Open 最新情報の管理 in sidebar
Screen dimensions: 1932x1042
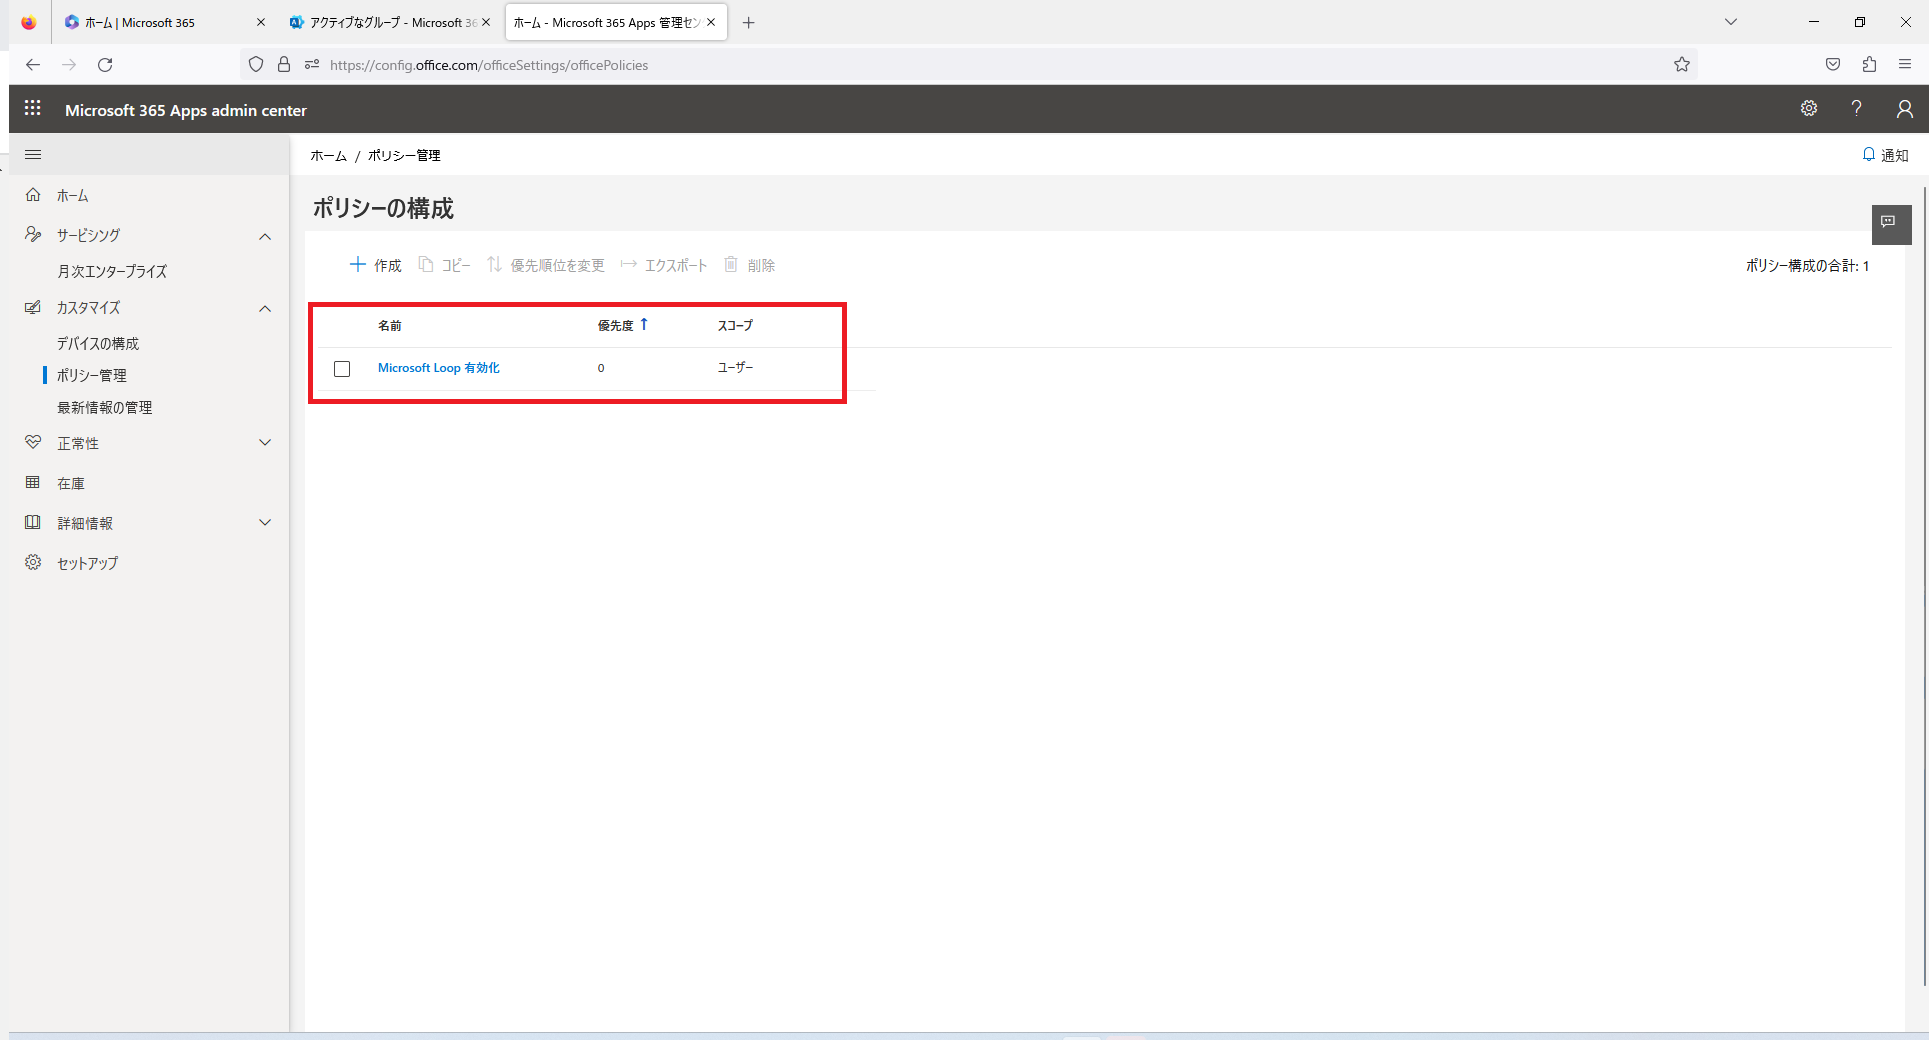point(105,408)
